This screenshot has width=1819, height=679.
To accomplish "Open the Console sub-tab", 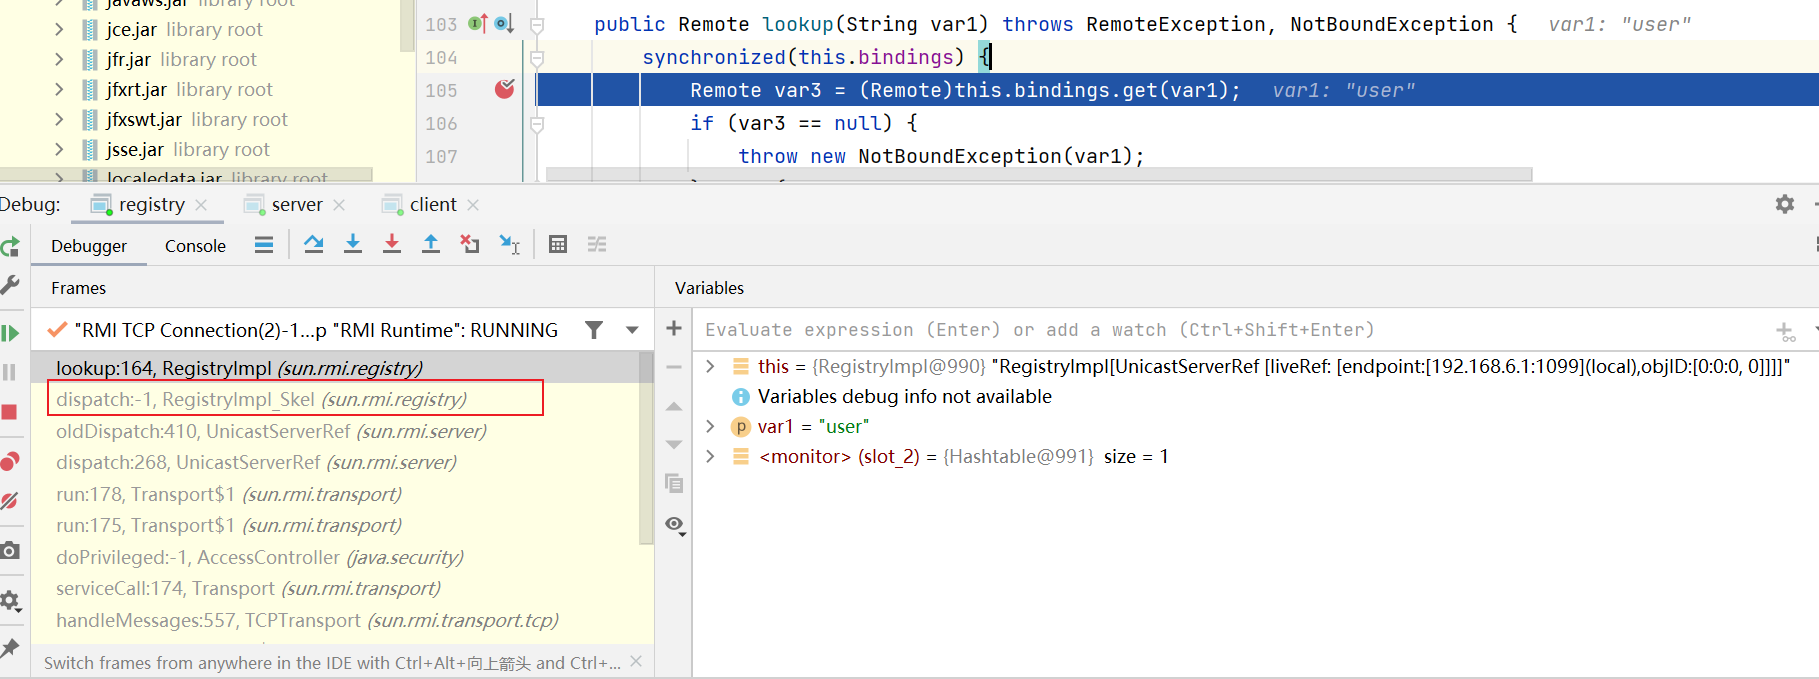I will (195, 246).
